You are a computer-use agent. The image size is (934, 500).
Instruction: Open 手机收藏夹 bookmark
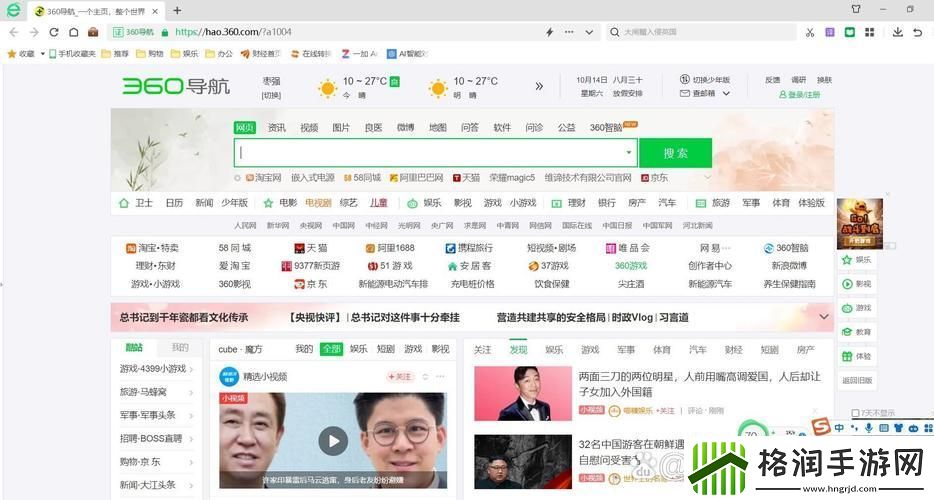pyautogui.click(x=72, y=54)
